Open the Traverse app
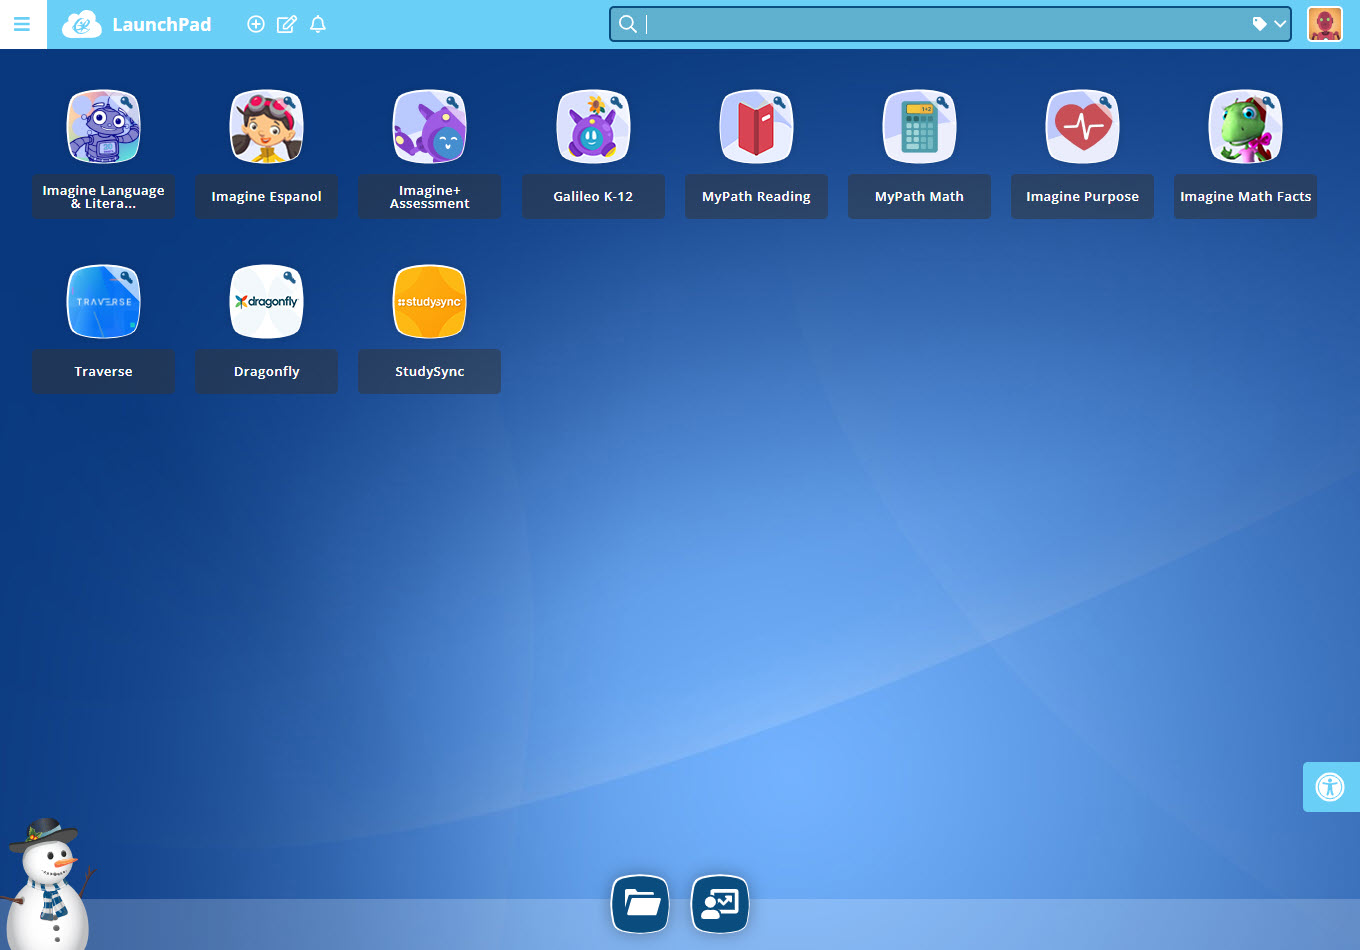 (x=103, y=301)
